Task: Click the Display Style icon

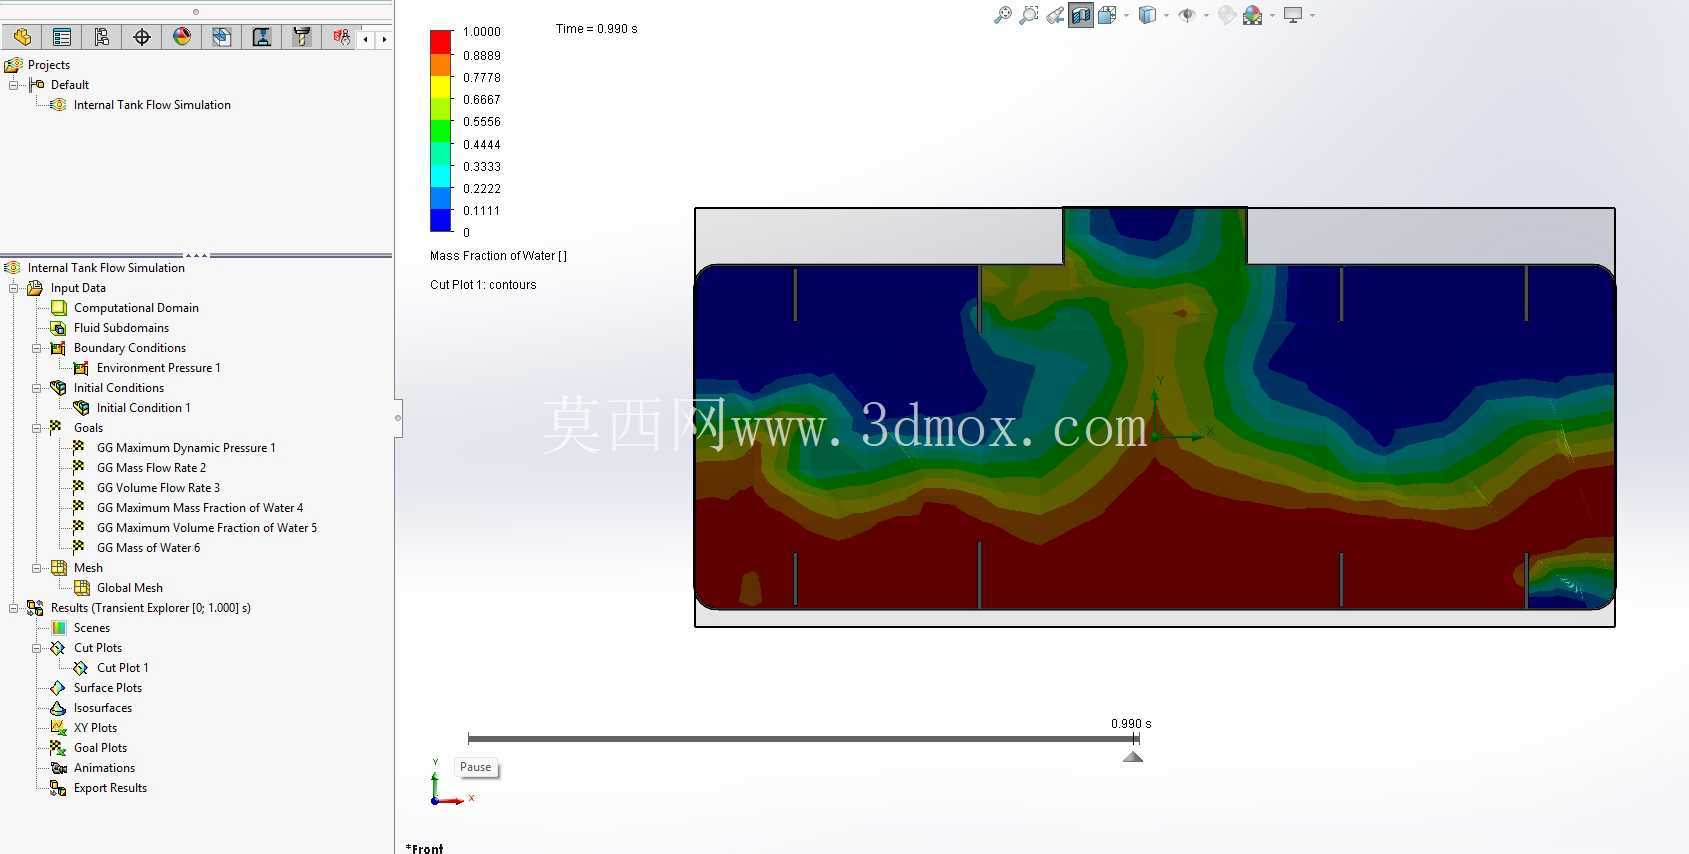Action: click(x=1148, y=15)
